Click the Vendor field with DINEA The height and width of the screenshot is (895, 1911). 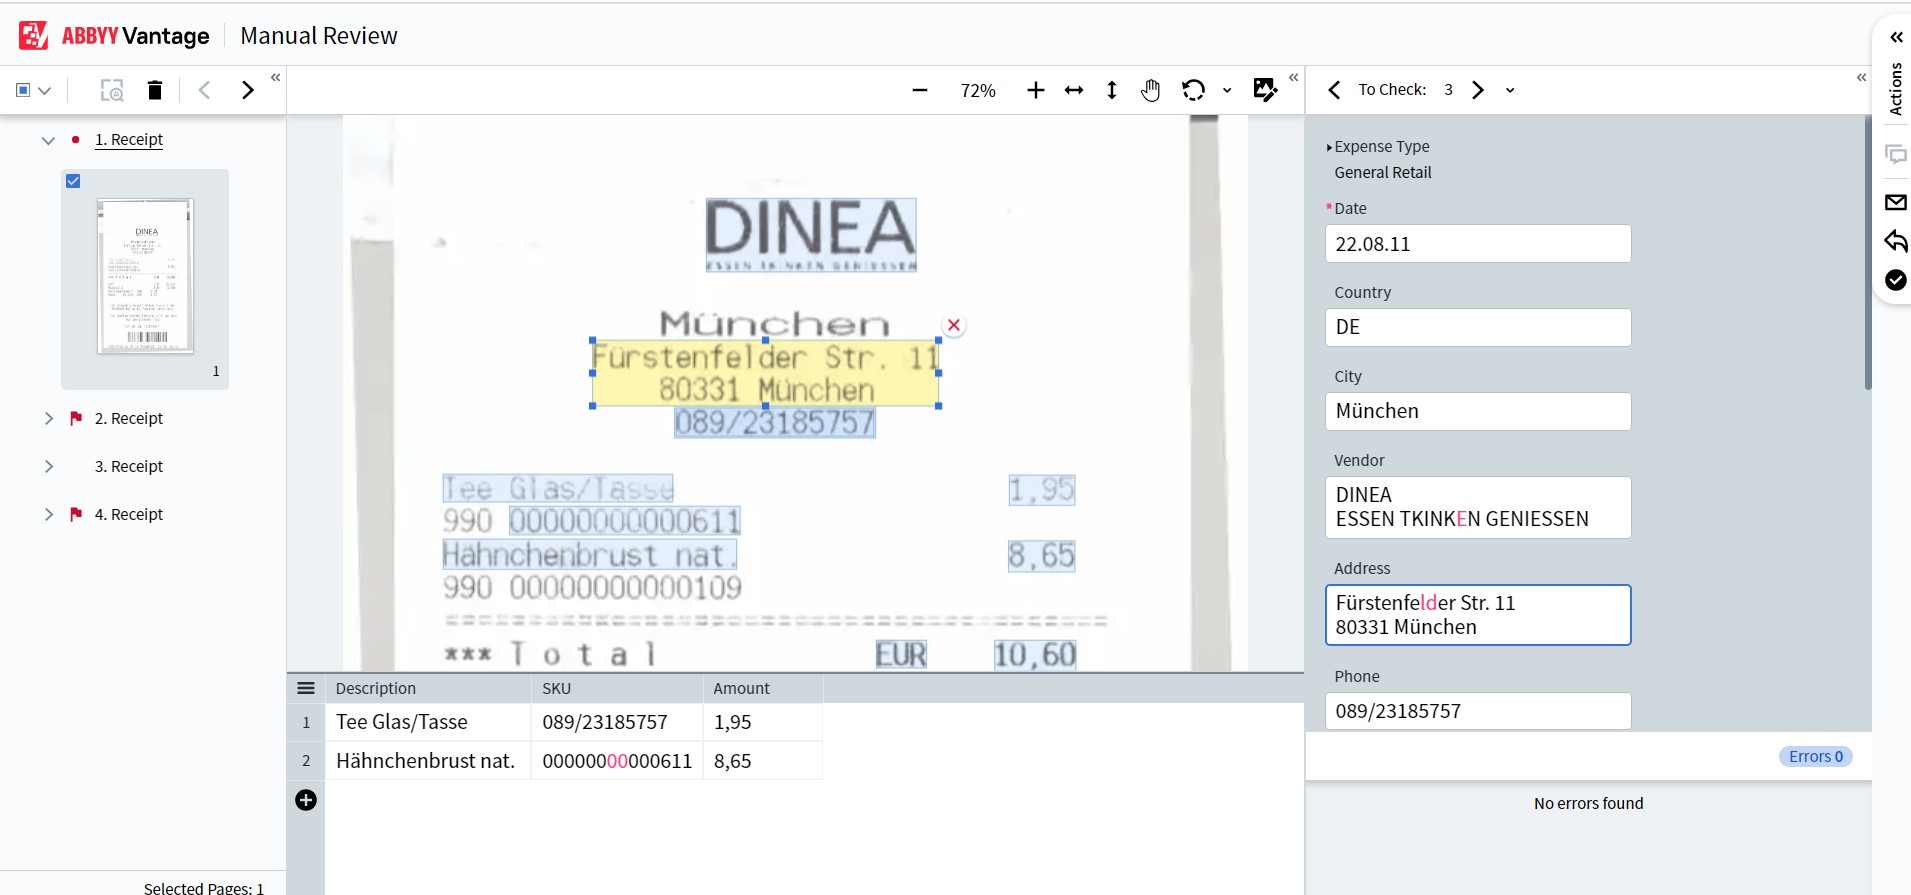coord(1478,507)
